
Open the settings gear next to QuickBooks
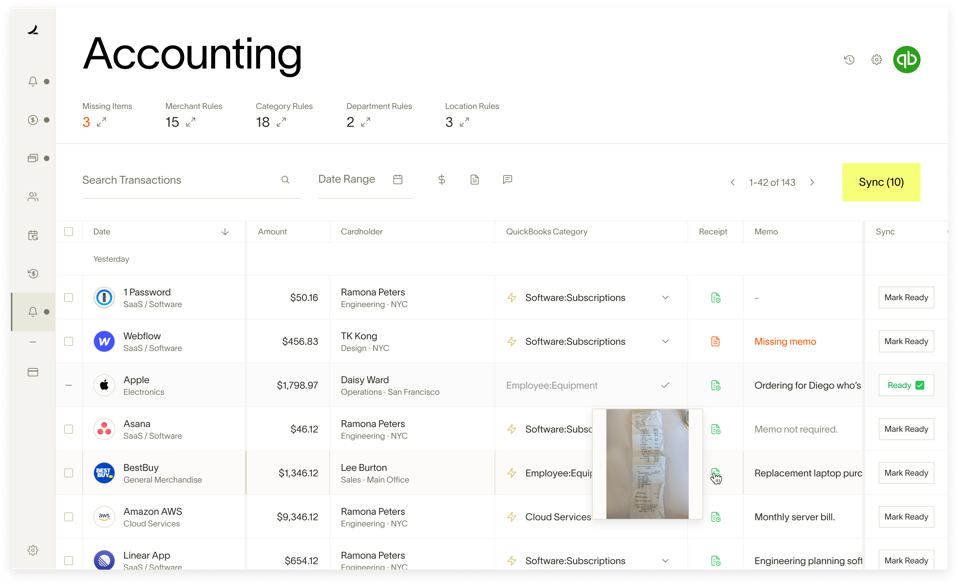(x=876, y=60)
